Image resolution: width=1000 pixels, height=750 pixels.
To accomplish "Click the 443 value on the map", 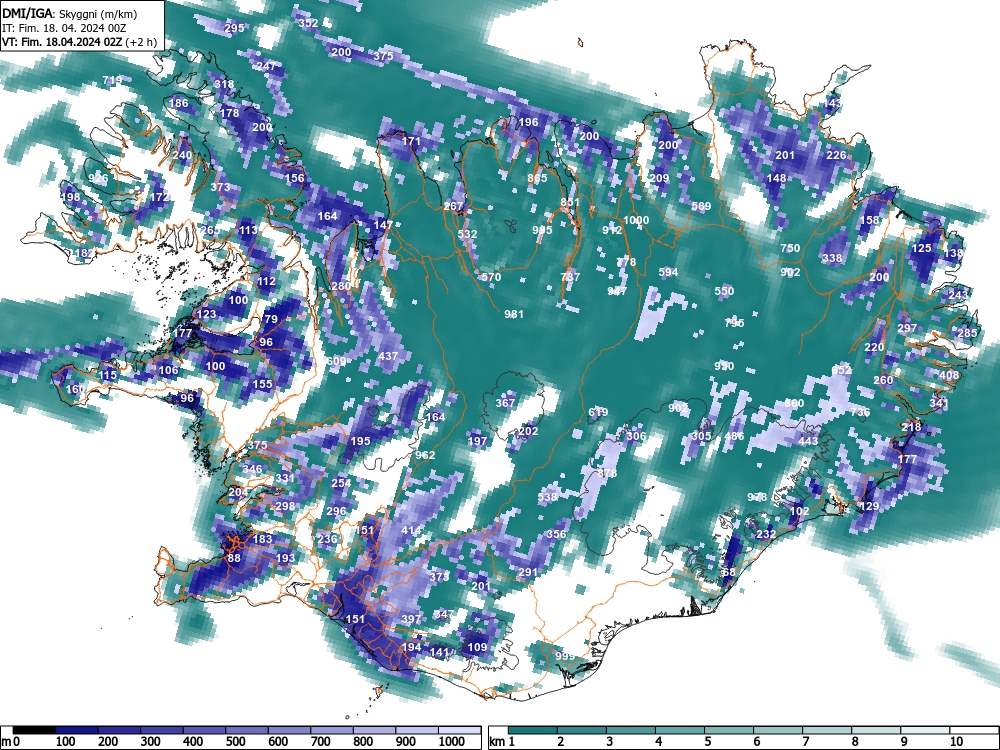I will pos(808,441).
